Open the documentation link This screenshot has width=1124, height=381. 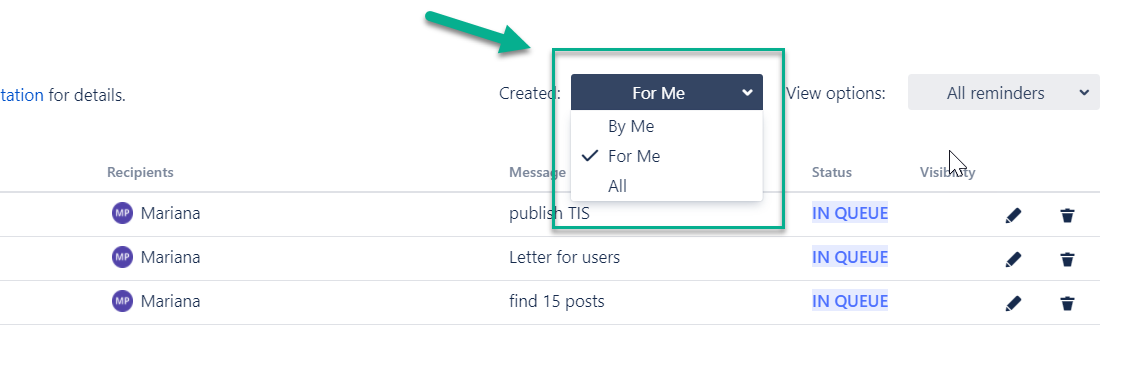click(22, 95)
